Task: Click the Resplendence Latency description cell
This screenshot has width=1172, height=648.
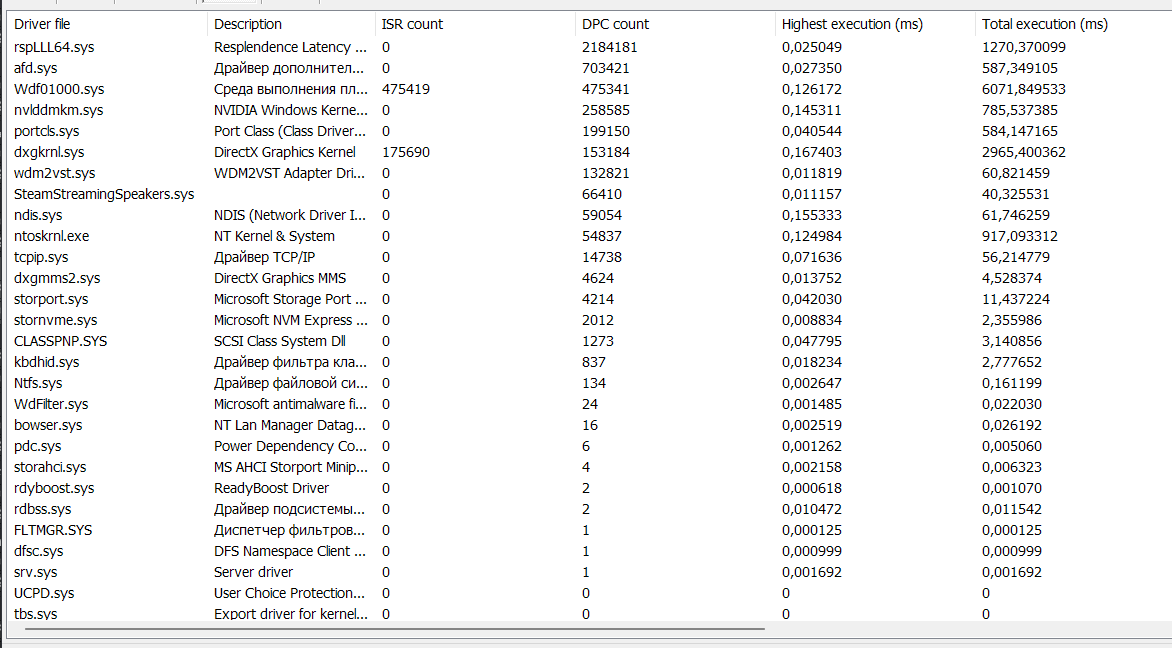Action: [x=290, y=47]
